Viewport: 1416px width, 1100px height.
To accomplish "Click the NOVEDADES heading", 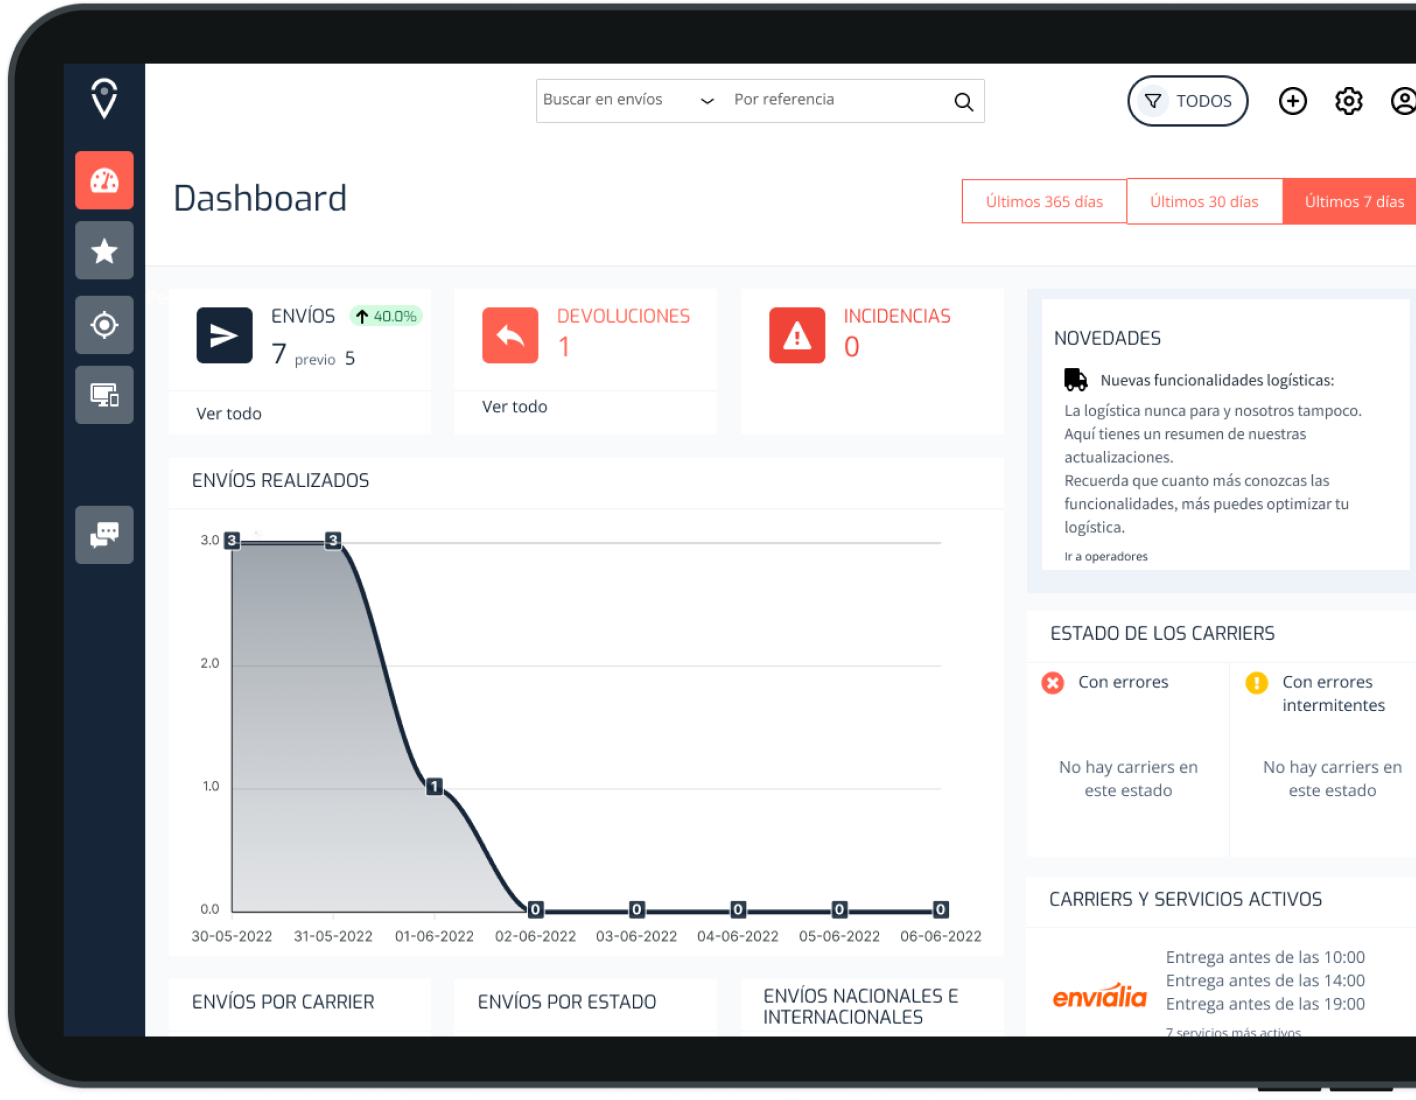I will 1107,338.
